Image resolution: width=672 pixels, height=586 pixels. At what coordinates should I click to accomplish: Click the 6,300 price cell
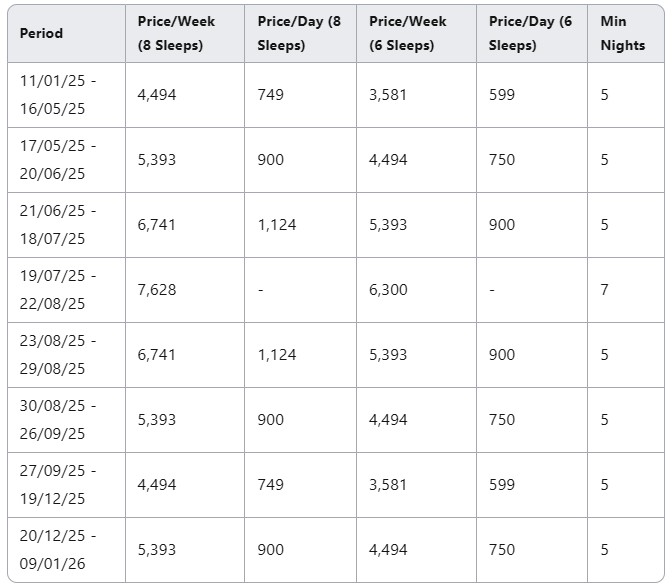click(388, 290)
